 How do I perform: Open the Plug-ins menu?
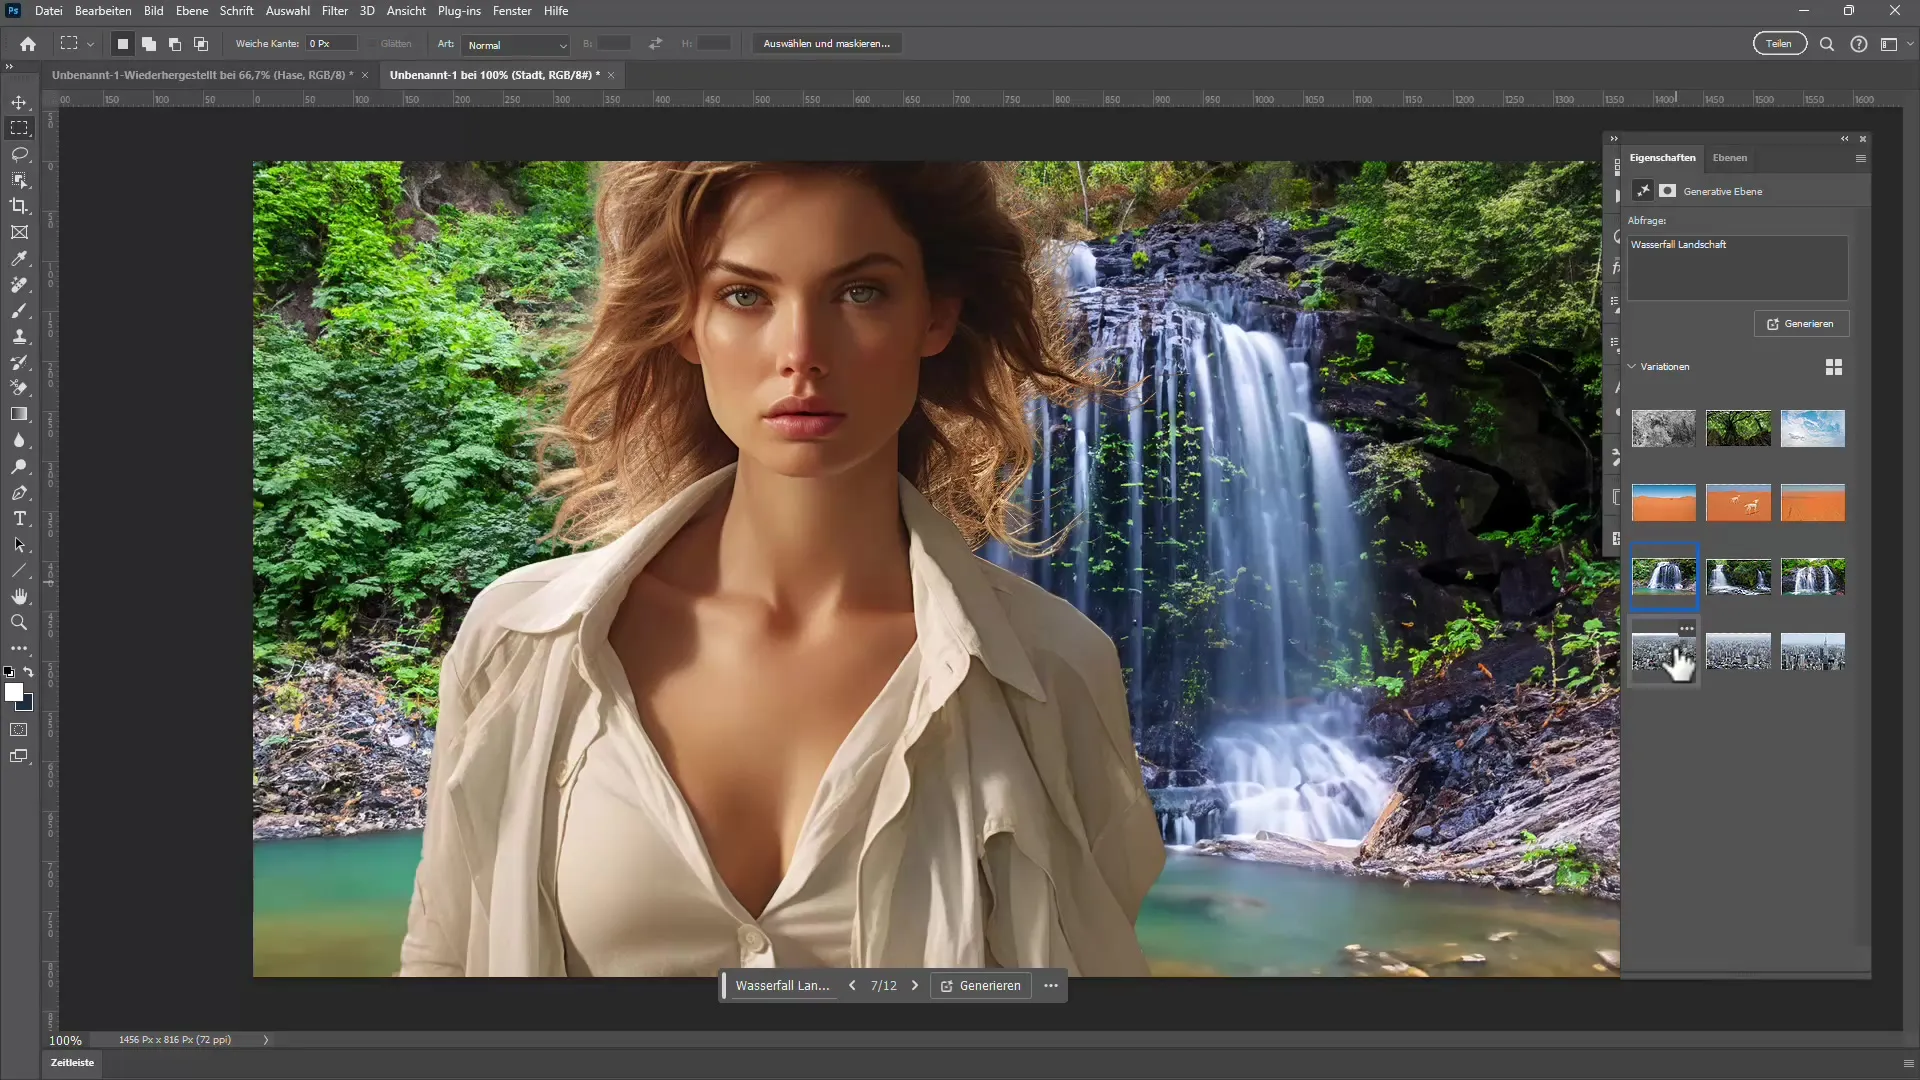459,11
